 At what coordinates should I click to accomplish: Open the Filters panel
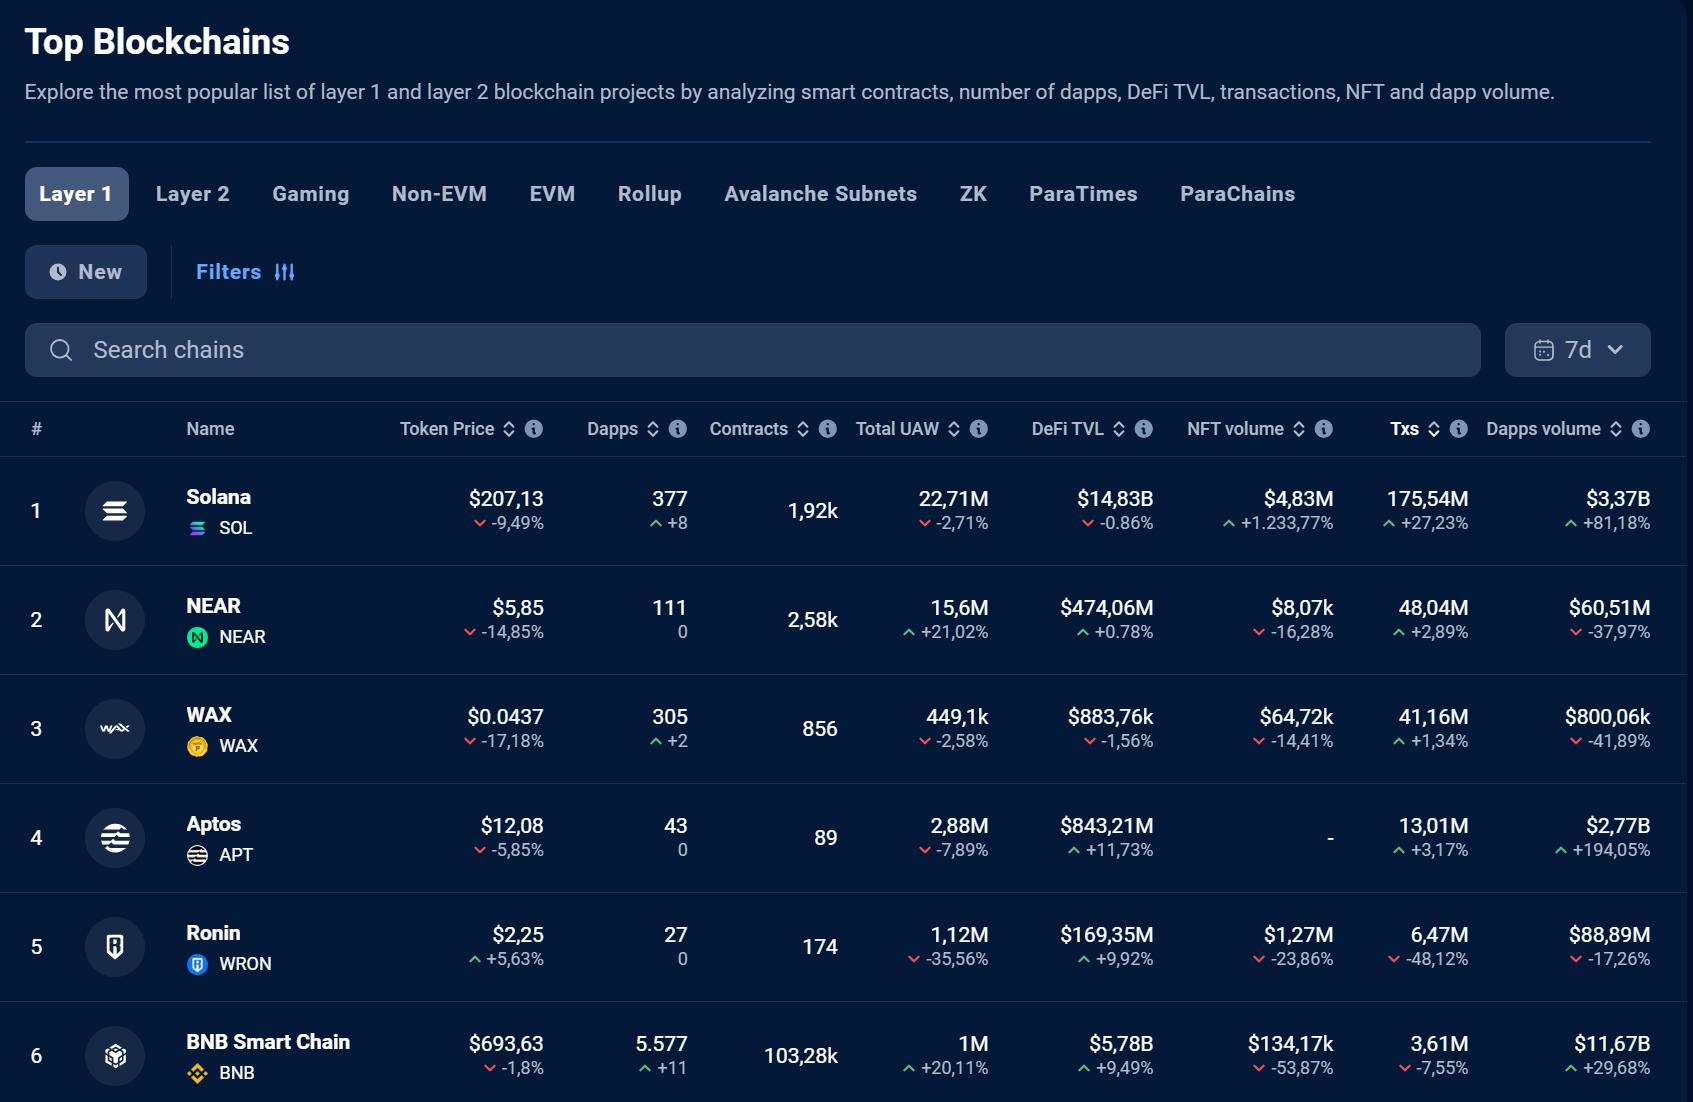[x=245, y=272]
